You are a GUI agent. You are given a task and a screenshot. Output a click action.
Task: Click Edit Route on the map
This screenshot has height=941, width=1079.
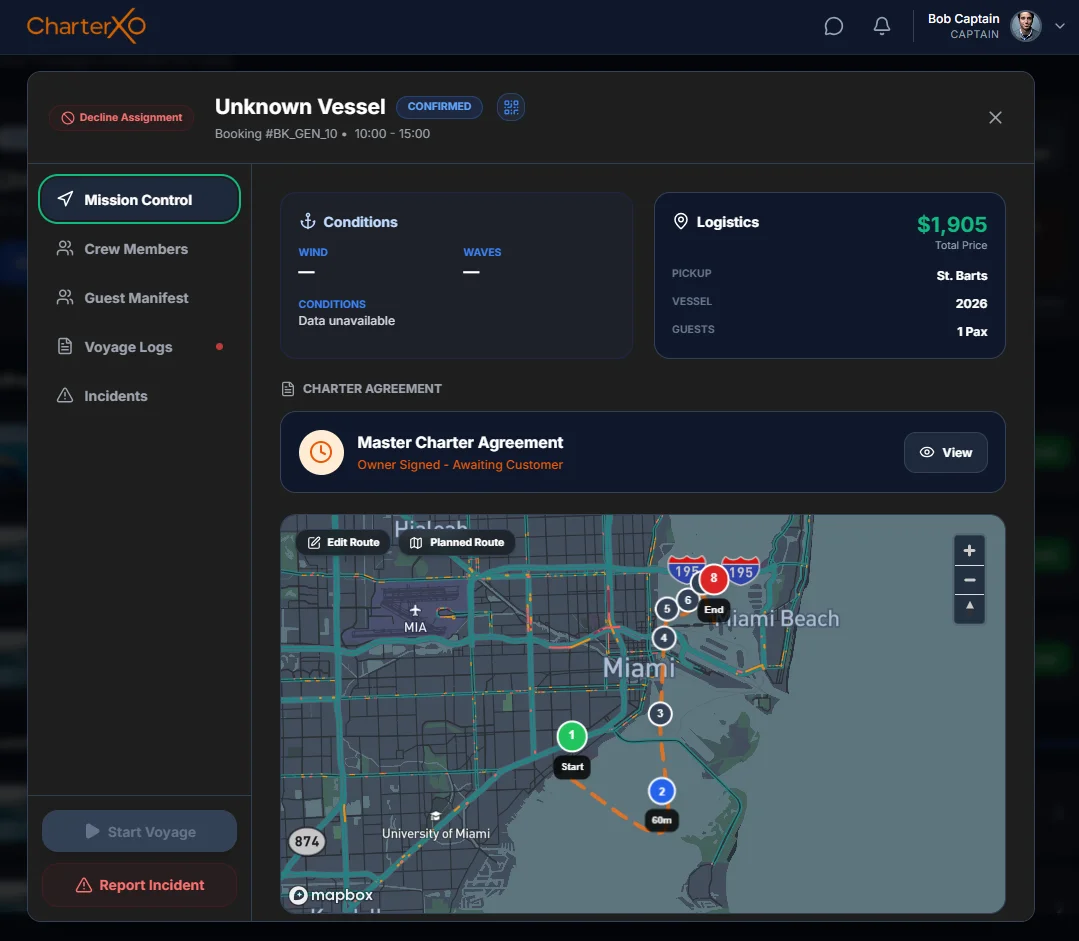click(343, 542)
